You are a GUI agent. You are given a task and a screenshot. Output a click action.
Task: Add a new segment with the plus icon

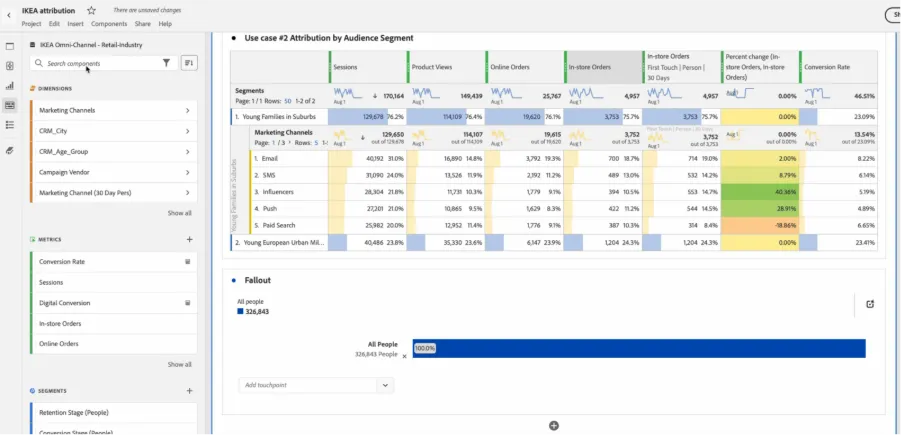(189, 391)
